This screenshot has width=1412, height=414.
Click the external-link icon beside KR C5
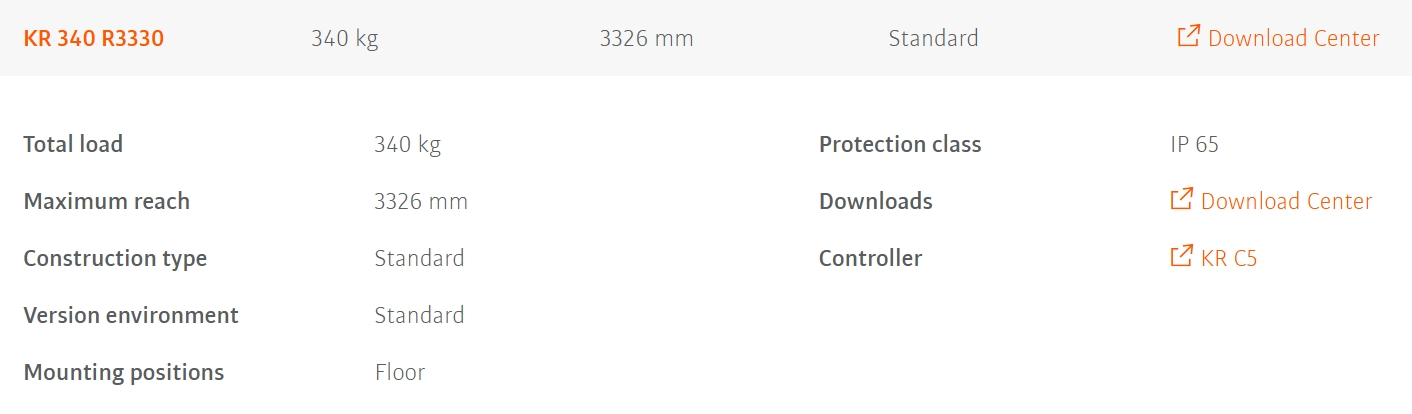pyautogui.click(x=1181, y=256)
